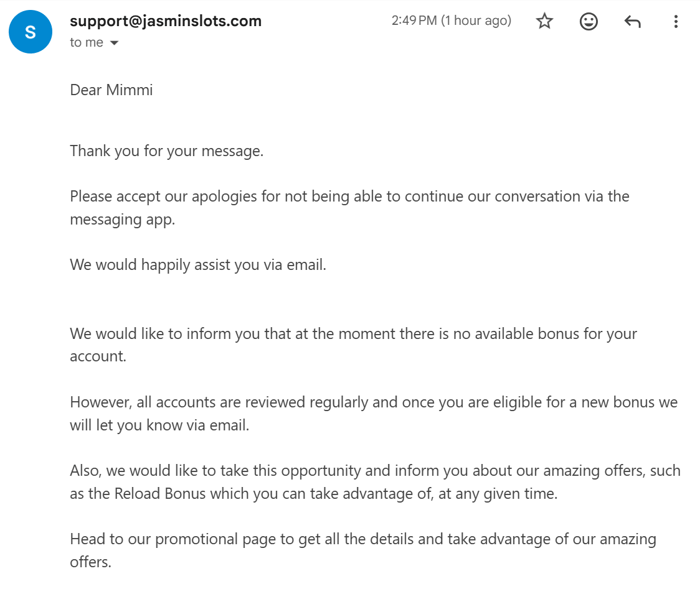Click the "Please accept our apologies" paragraph
700x589 pixels.
pos(350,208)
